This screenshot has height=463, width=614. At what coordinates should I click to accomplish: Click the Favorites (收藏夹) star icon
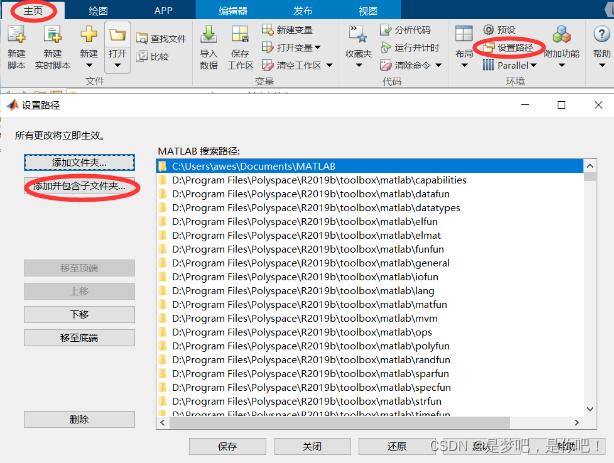[x=358, y=34]
